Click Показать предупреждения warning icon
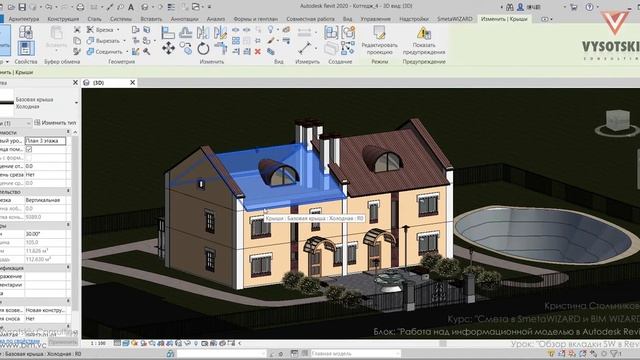 pyautogui.click(x=424, y=33)
